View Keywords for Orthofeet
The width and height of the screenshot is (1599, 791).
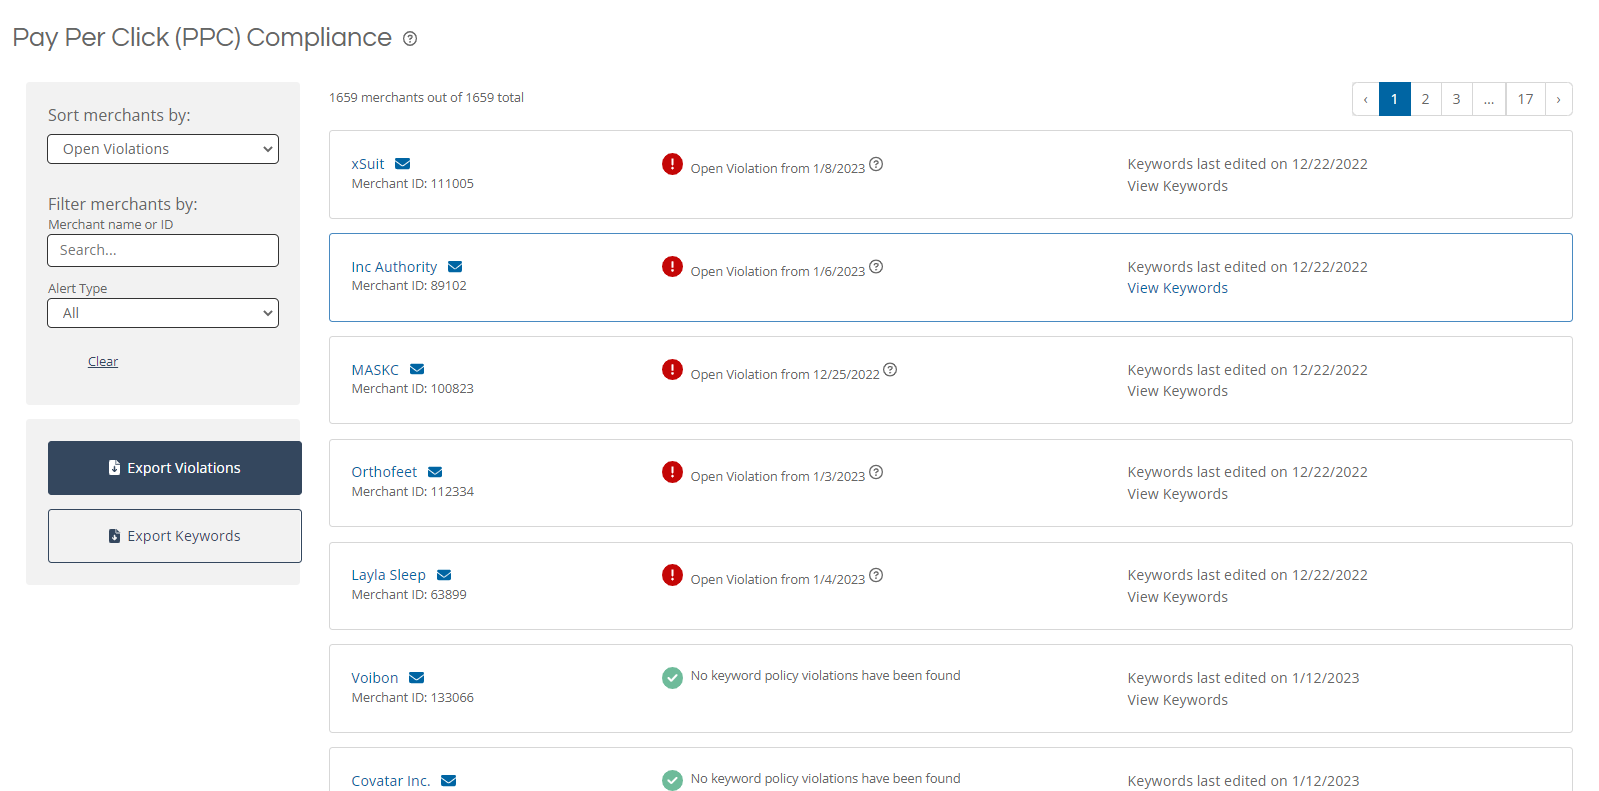point(1178,494)
